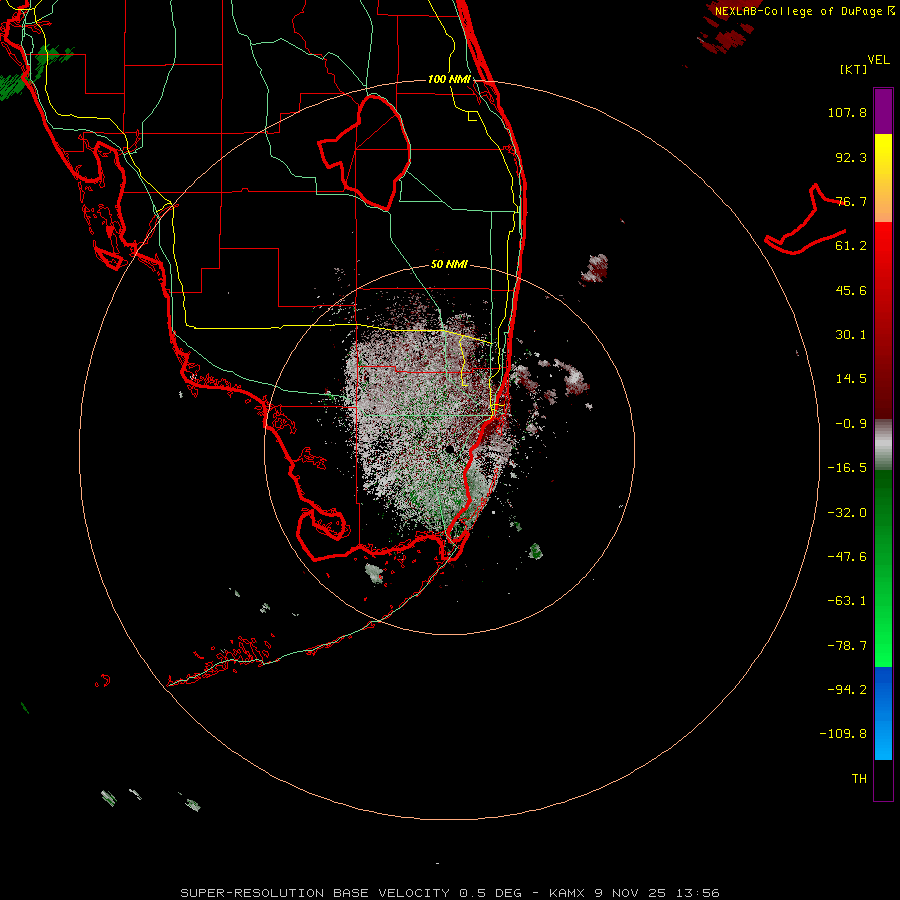Image resolution: width=900 pixels, height=900 pixels.
Task: Select the -94.2 velocity scale value
Action: [847, 690]
